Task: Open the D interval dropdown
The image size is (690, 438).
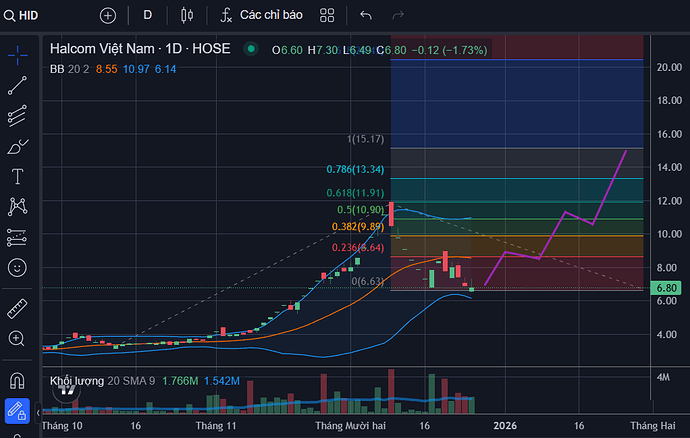Action: (x=148, y=15)
